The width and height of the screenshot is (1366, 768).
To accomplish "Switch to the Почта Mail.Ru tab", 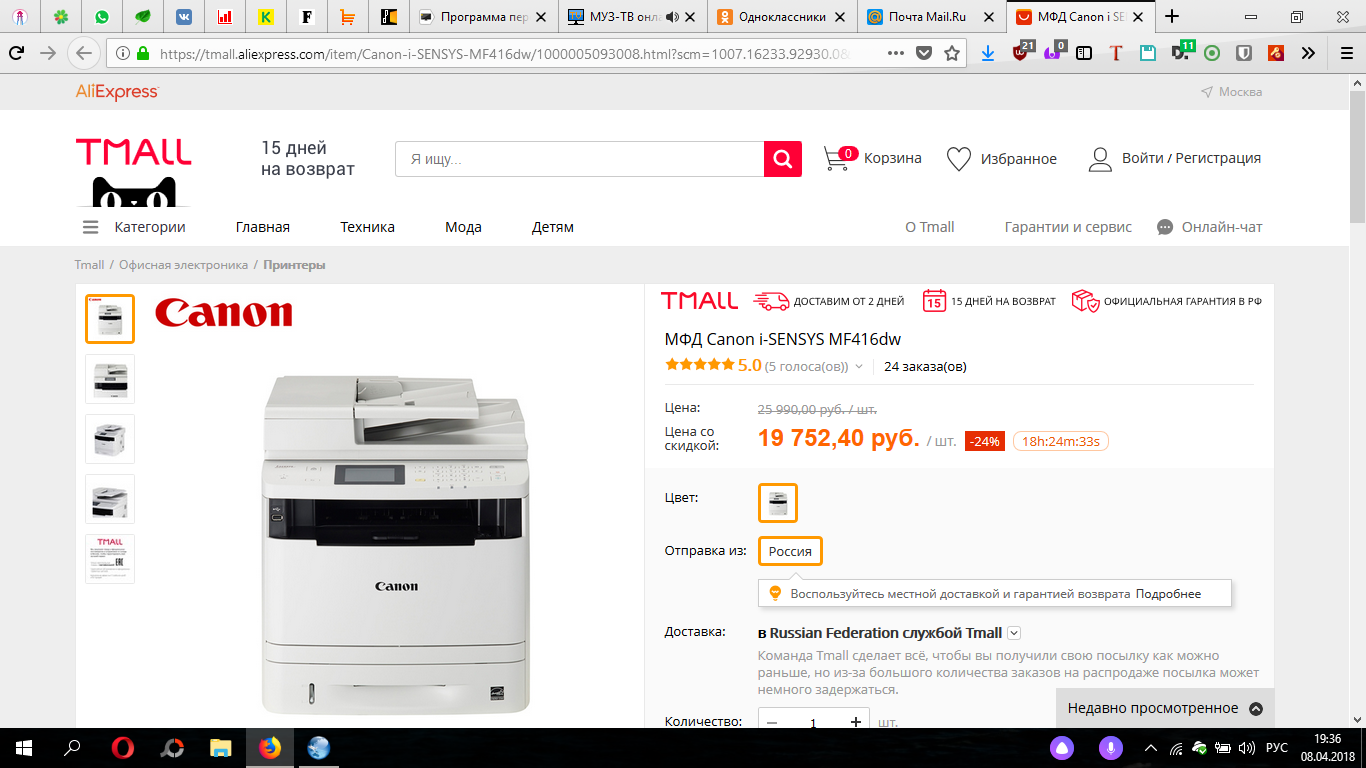I will point(932,16).
